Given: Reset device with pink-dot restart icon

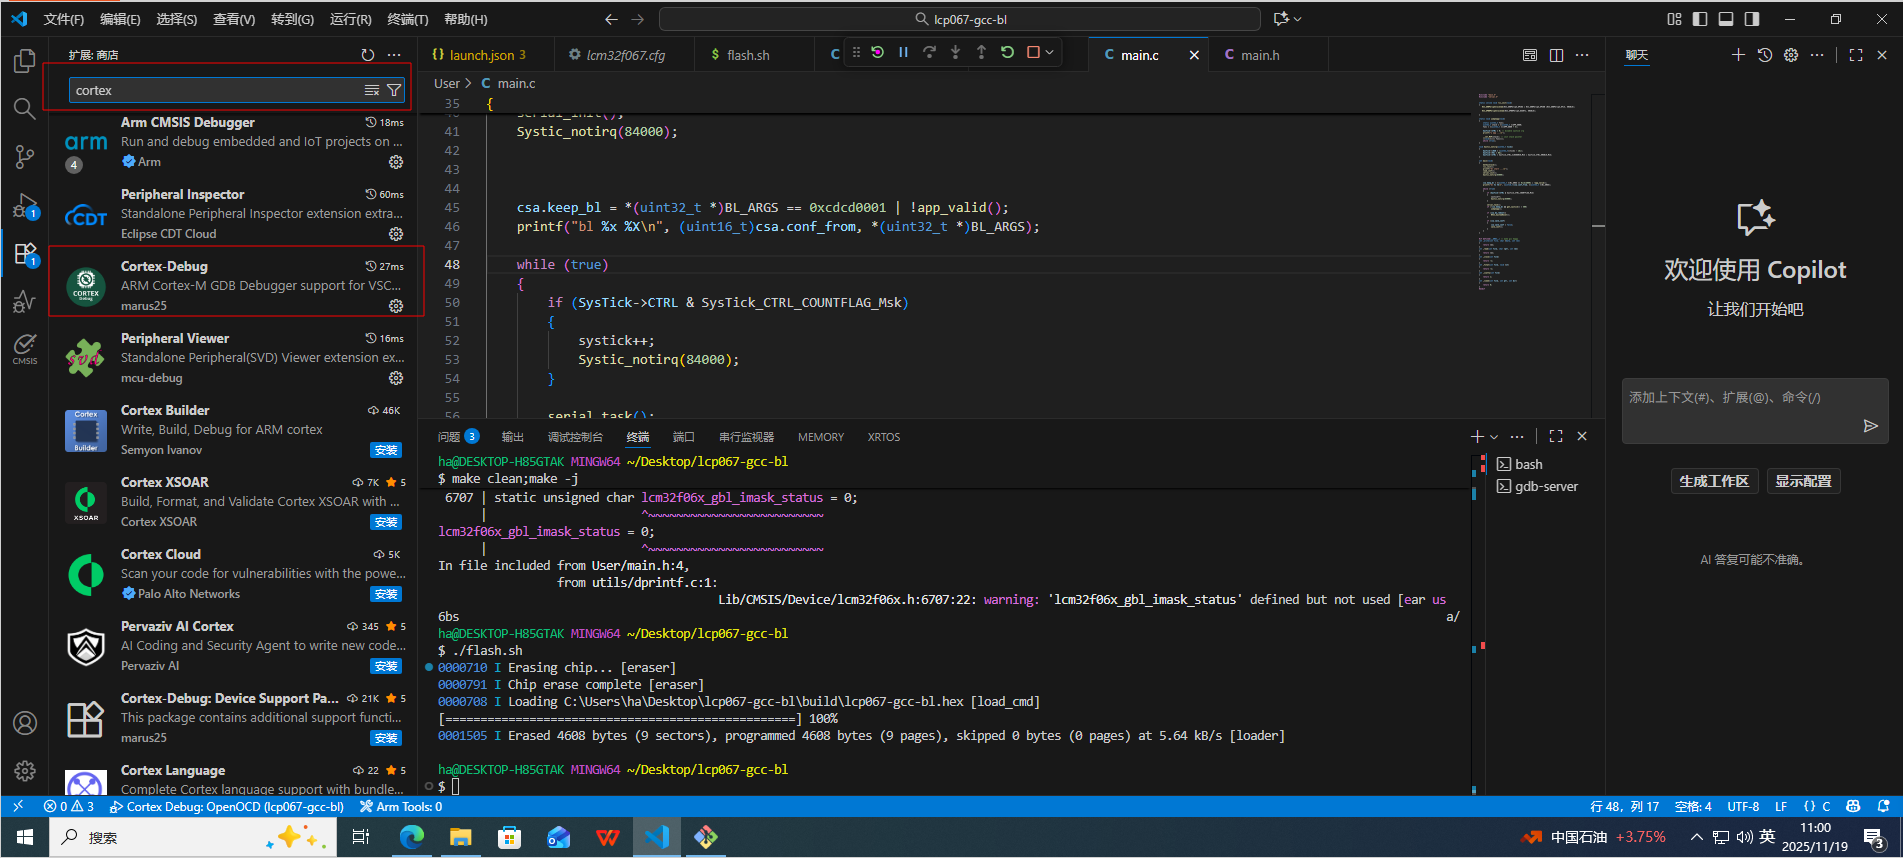Looking at the screenshot, I should [x=877, y=53].
